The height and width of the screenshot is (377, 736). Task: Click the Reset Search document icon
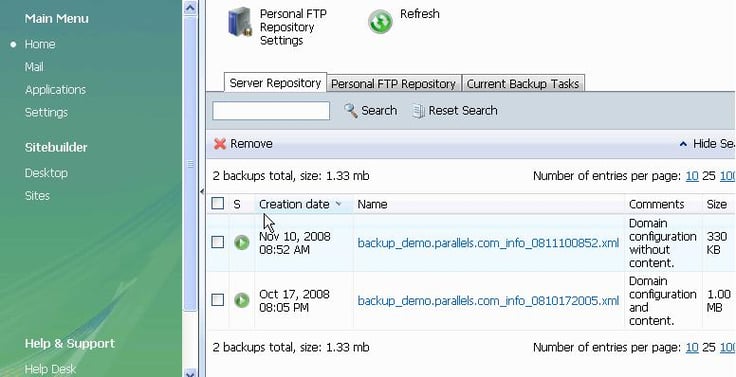click(419, 111)
